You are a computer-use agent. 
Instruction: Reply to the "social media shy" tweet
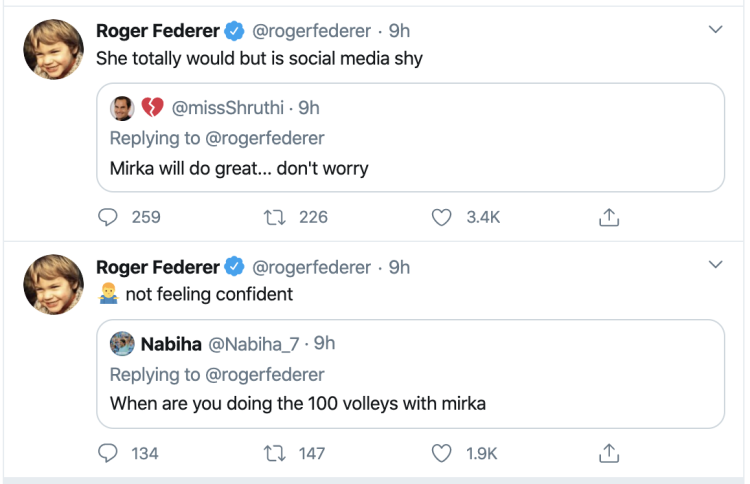(108, 217)
